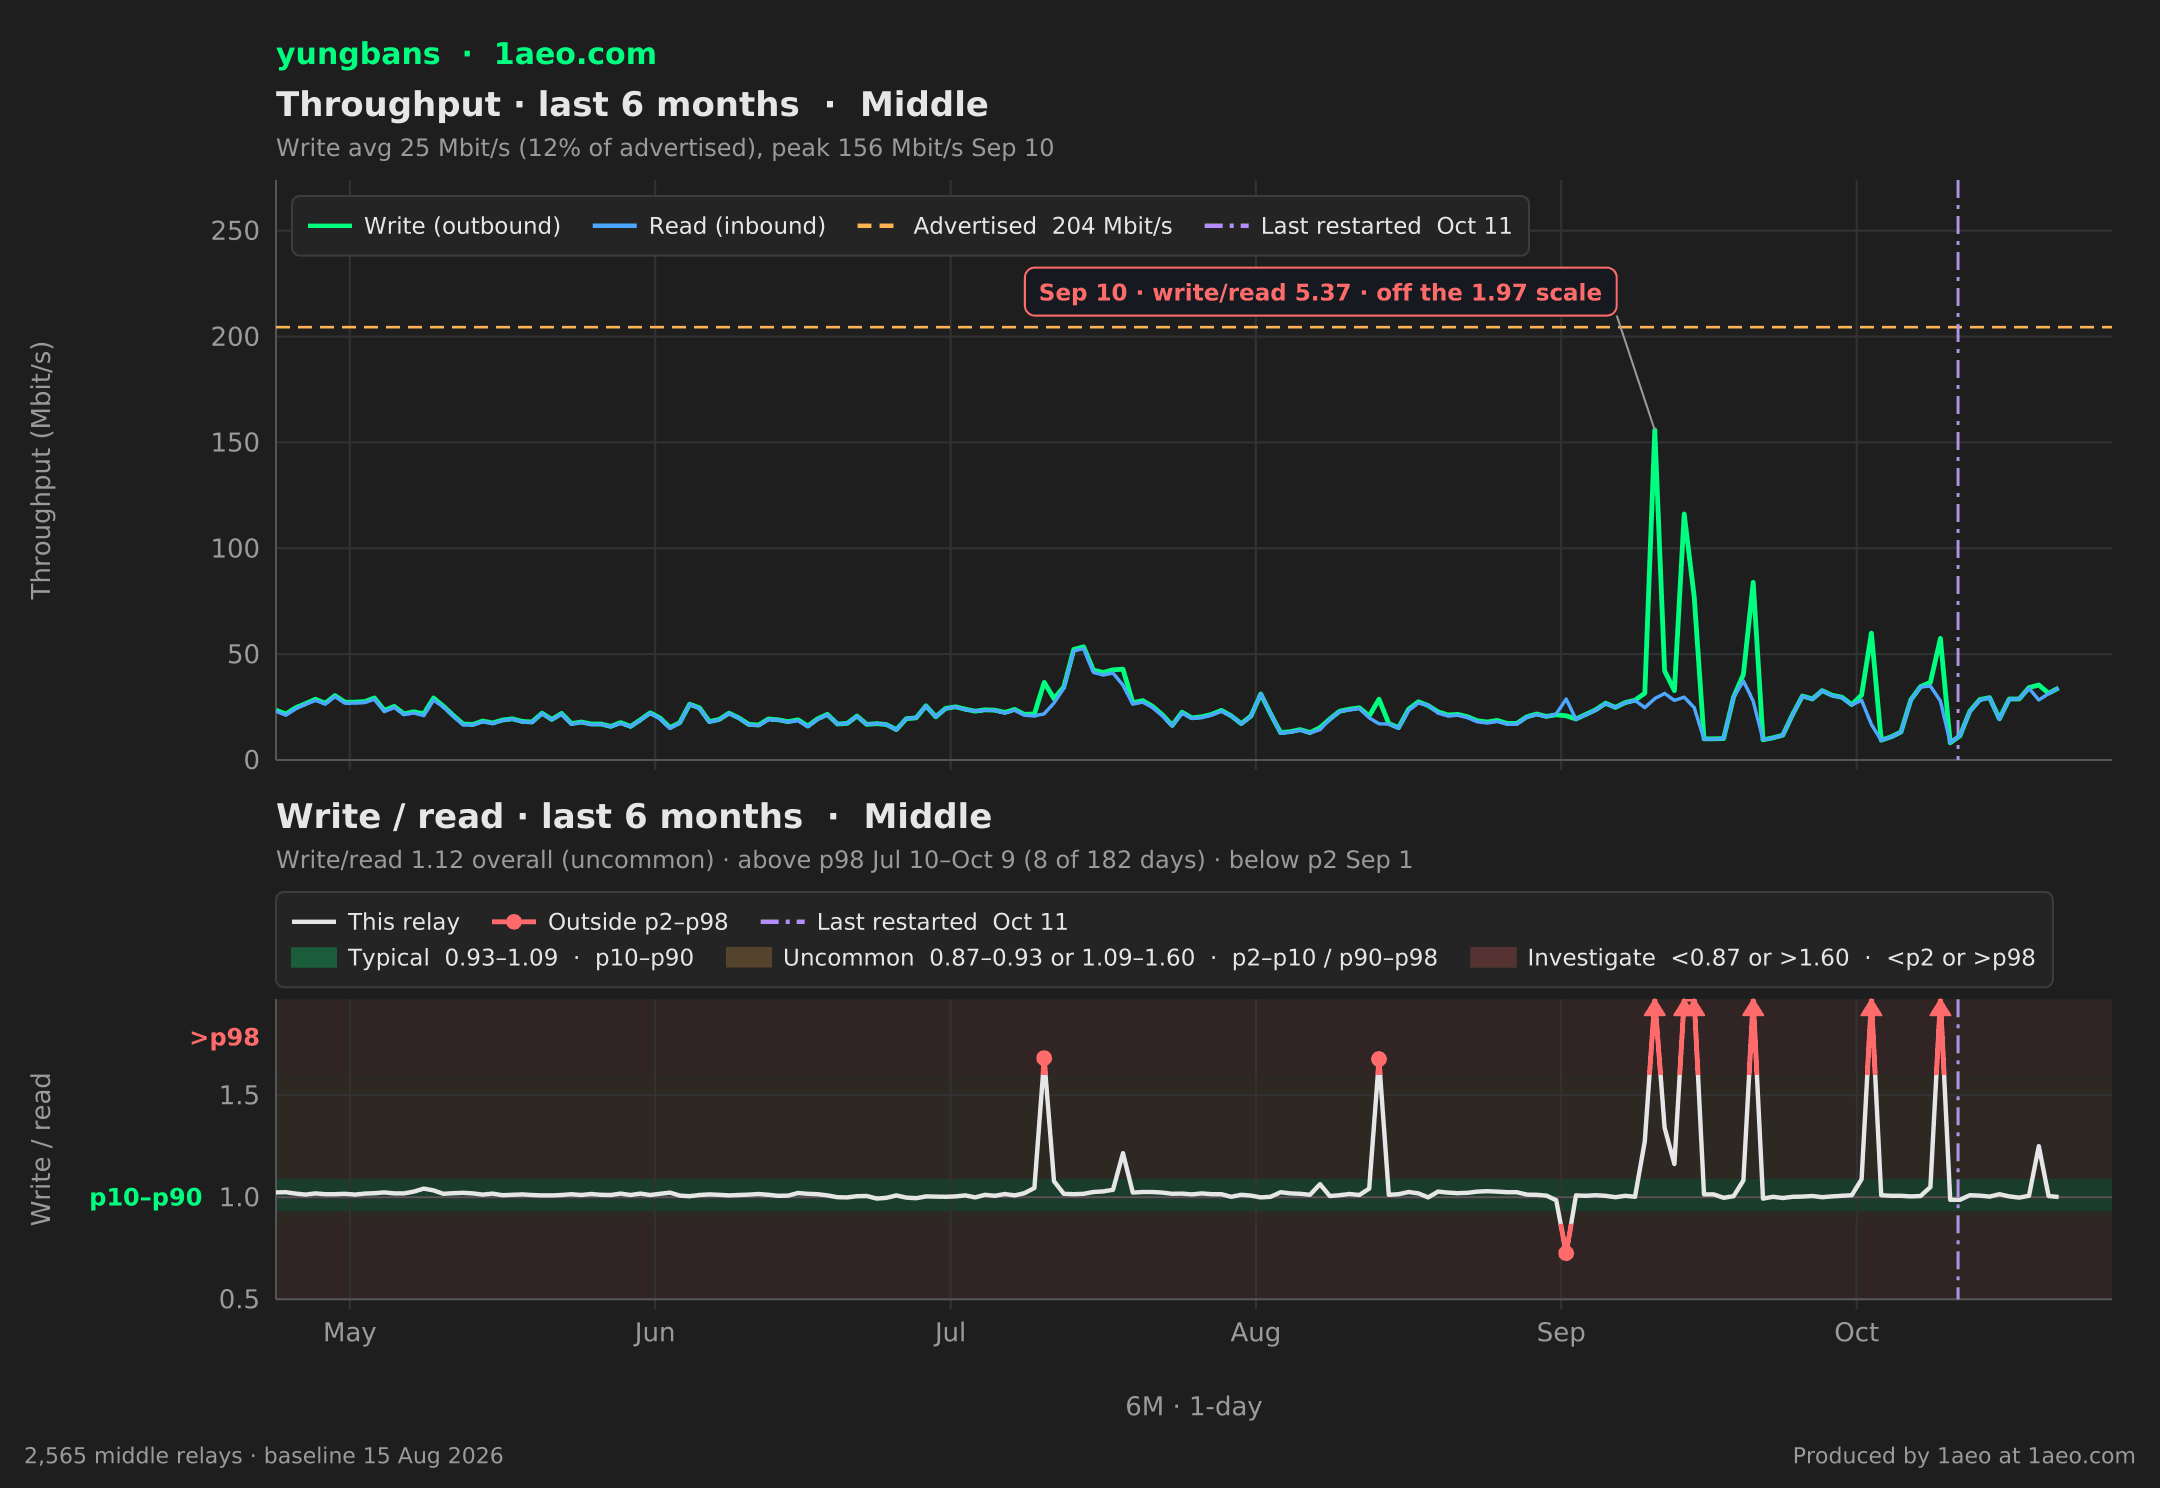This screenshot has width=2160, height=1488.
Task: Click the August outlier dot in the ratio chart
Action: 1379,1059
